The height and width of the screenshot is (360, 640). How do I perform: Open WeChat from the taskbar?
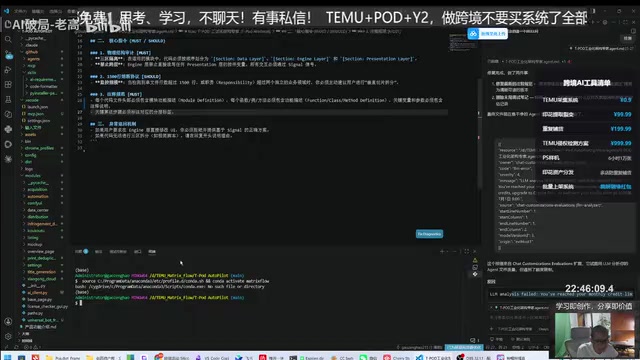368,358
